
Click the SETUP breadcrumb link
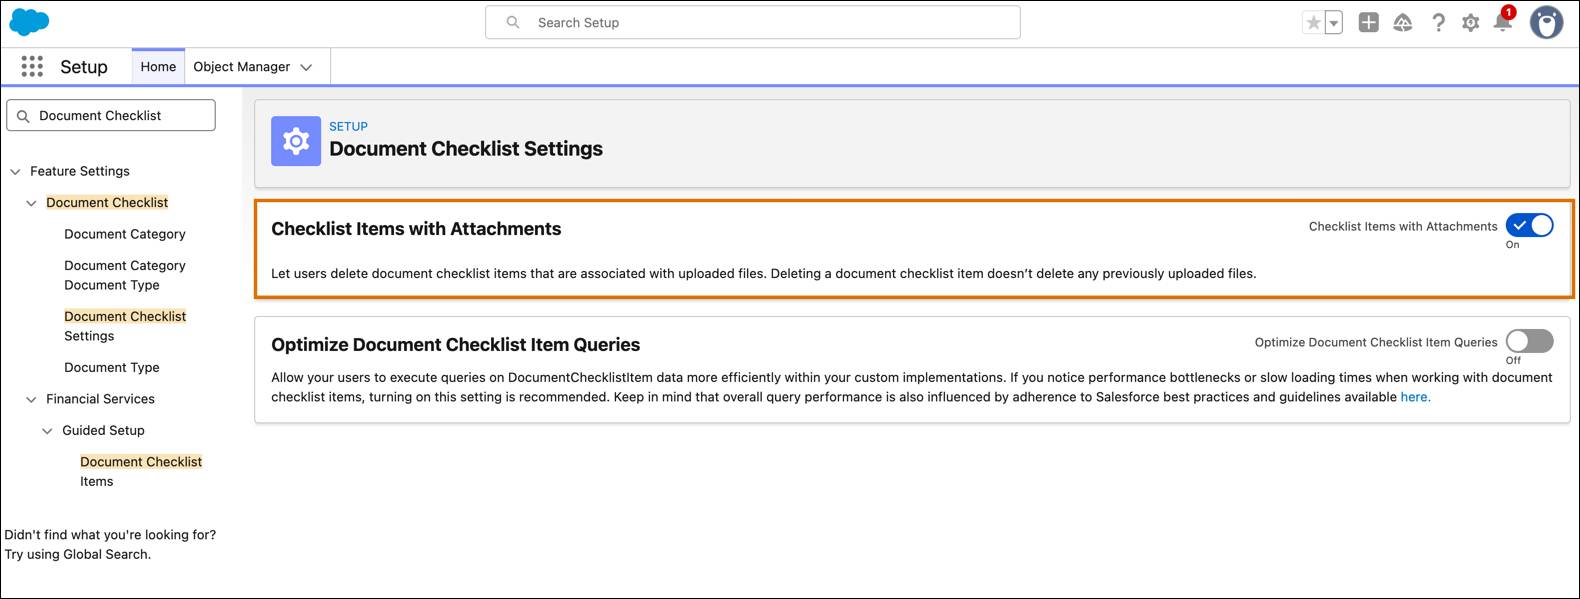(349, 127)
